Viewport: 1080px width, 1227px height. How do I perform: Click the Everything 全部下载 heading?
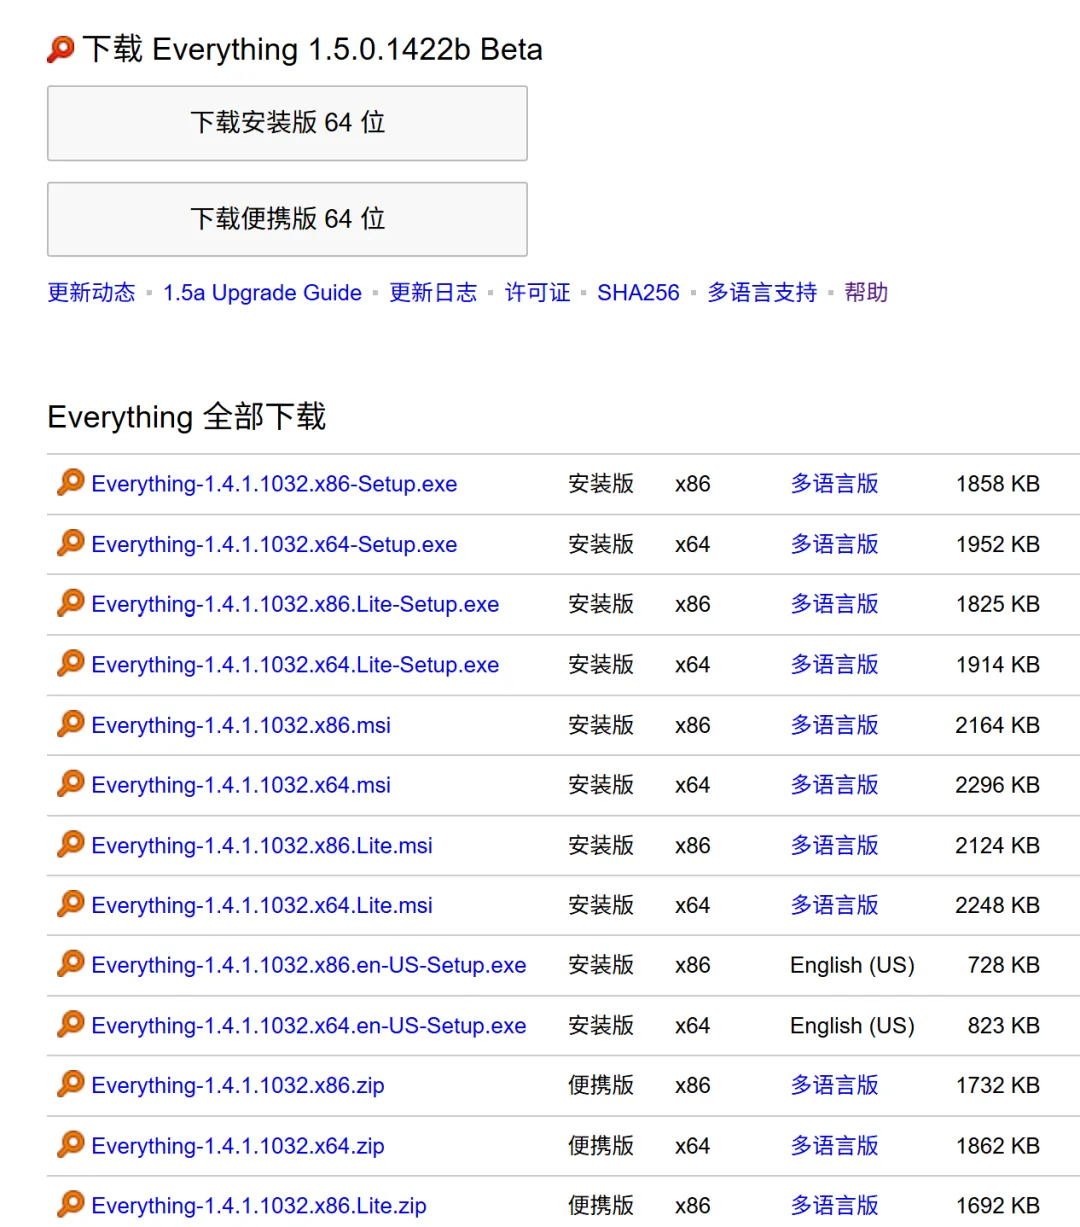(x=187, y=416)
